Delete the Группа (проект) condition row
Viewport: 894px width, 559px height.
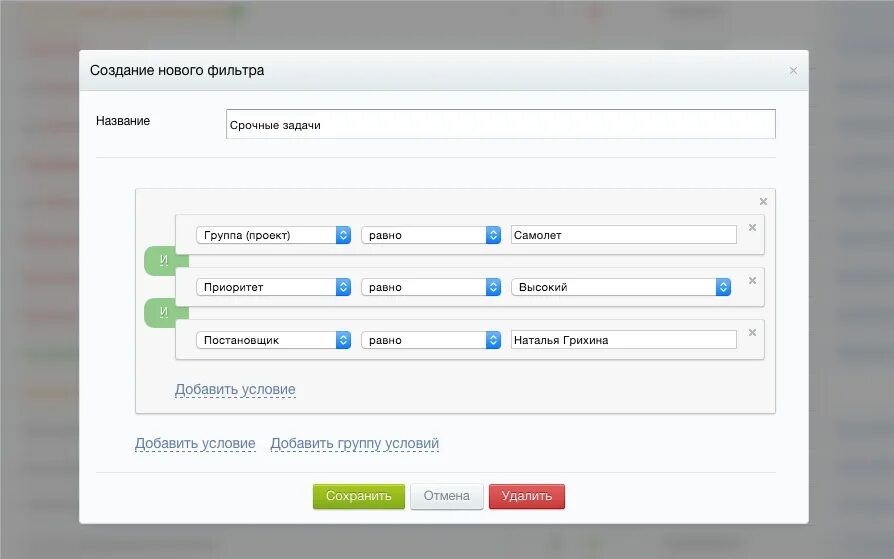point(752,228)
